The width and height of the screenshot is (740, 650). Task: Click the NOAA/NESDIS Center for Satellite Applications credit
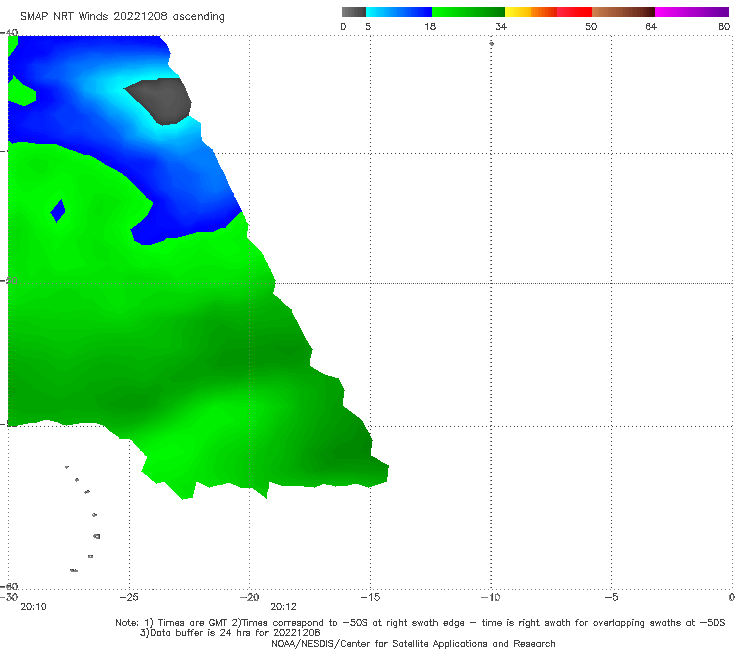[x=413, y=644]
